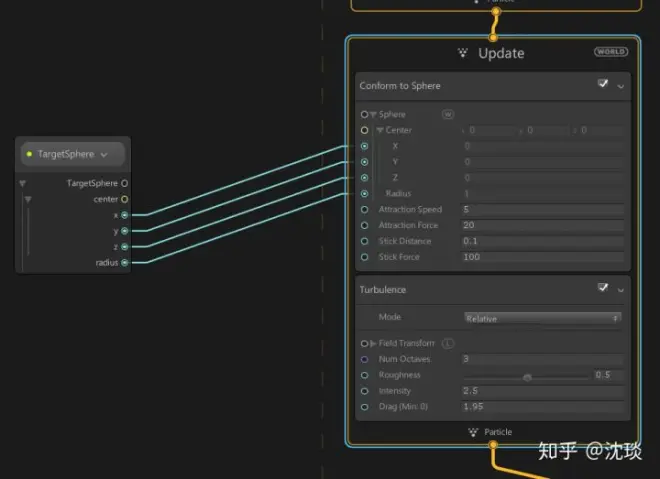
Task: Edit the Stick Distance value 0.1
Action: point(542,241)
